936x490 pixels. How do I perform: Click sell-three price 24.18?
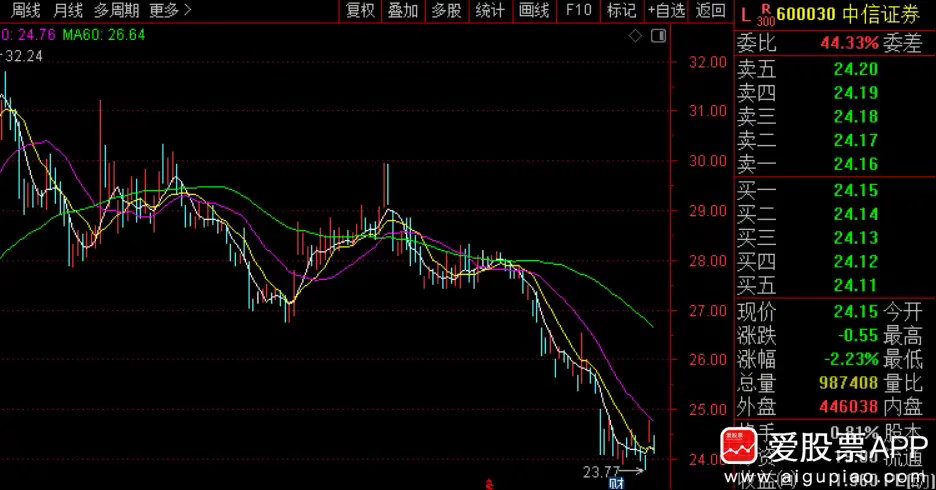point(856,117)
